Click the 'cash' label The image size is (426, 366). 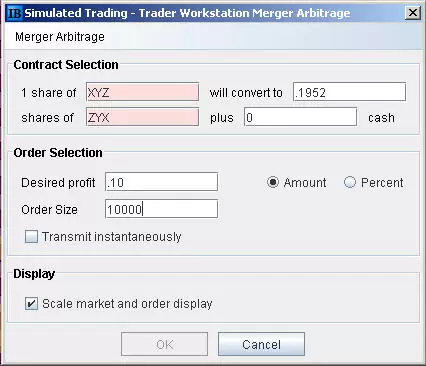[x=381, y=118]
